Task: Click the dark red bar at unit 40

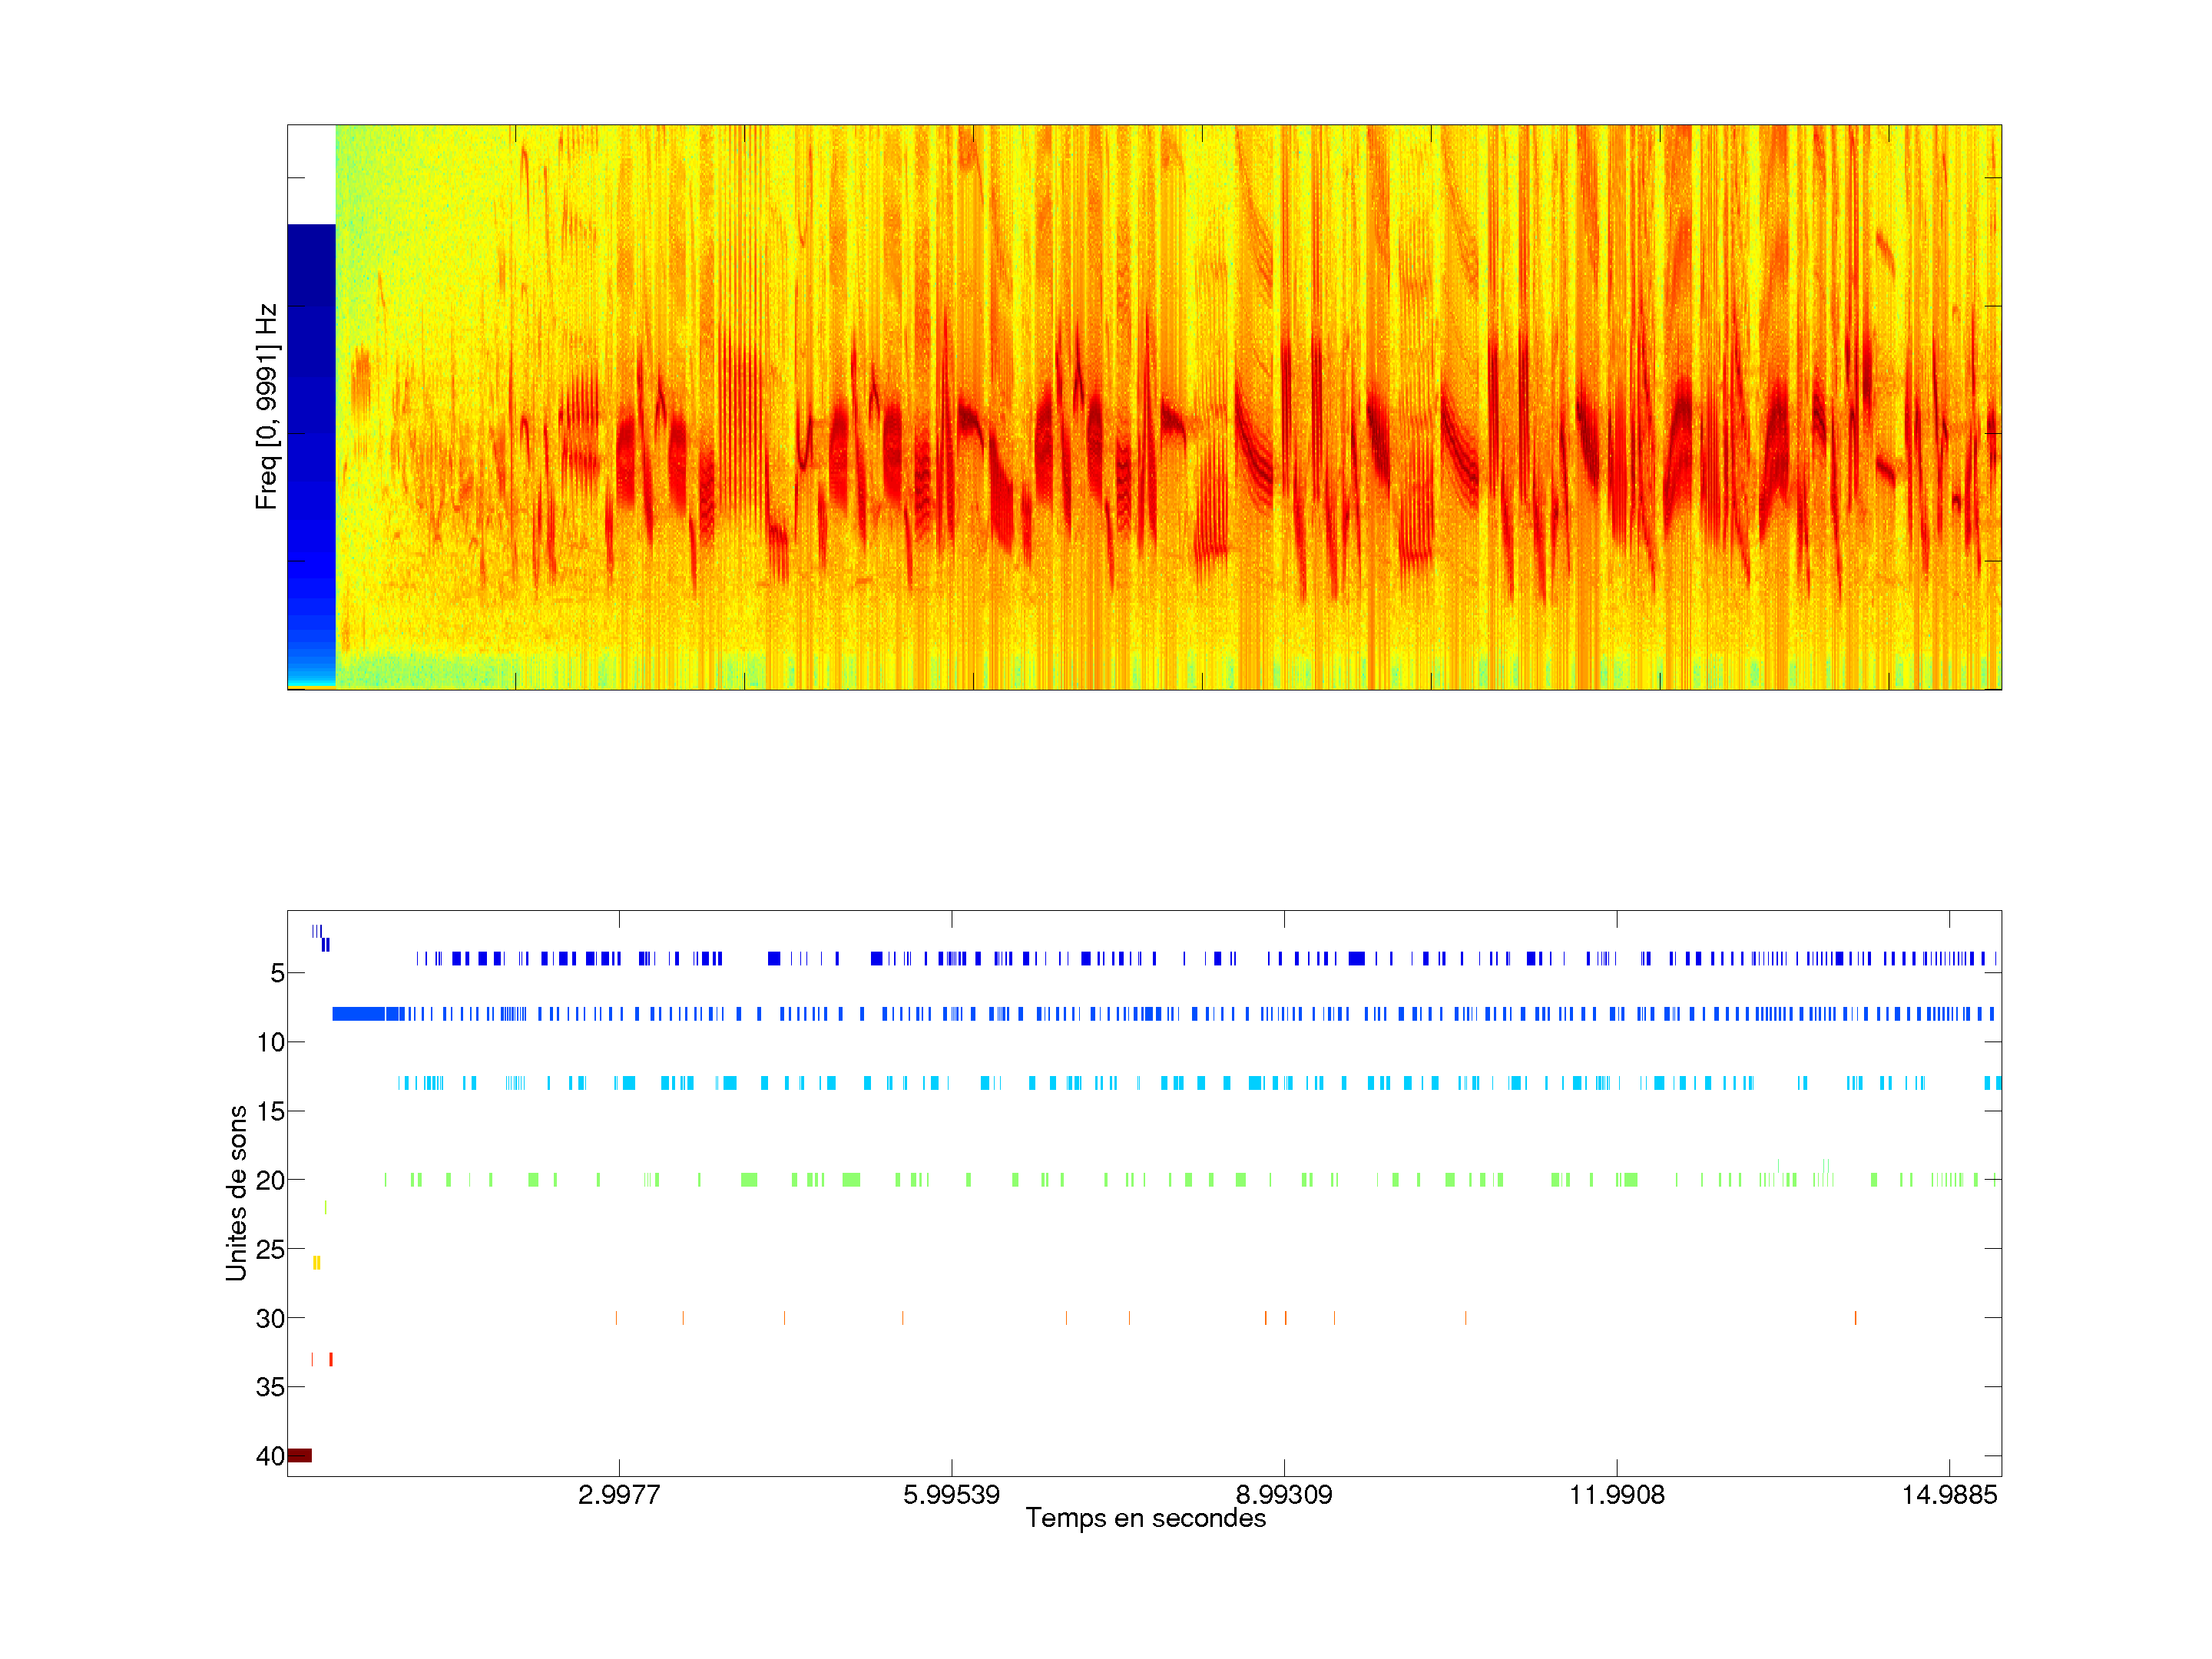Action: (300, 1455)
